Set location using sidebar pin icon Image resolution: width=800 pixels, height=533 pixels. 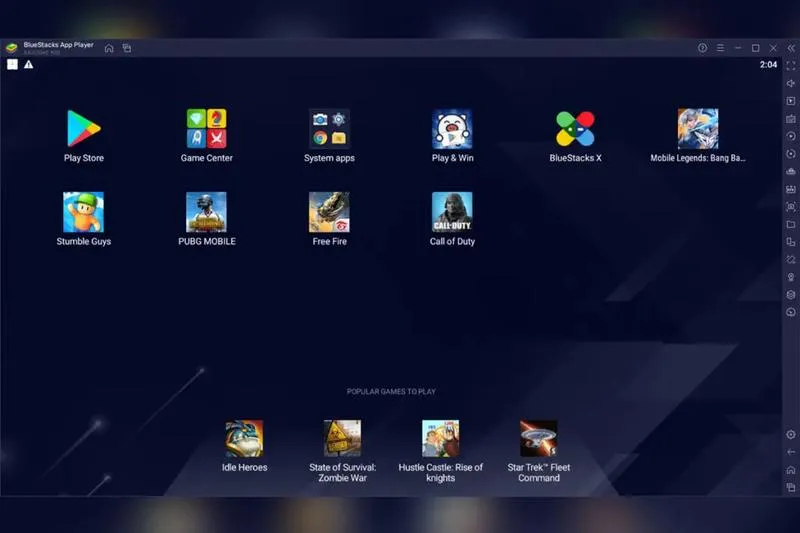click(791, 277)
